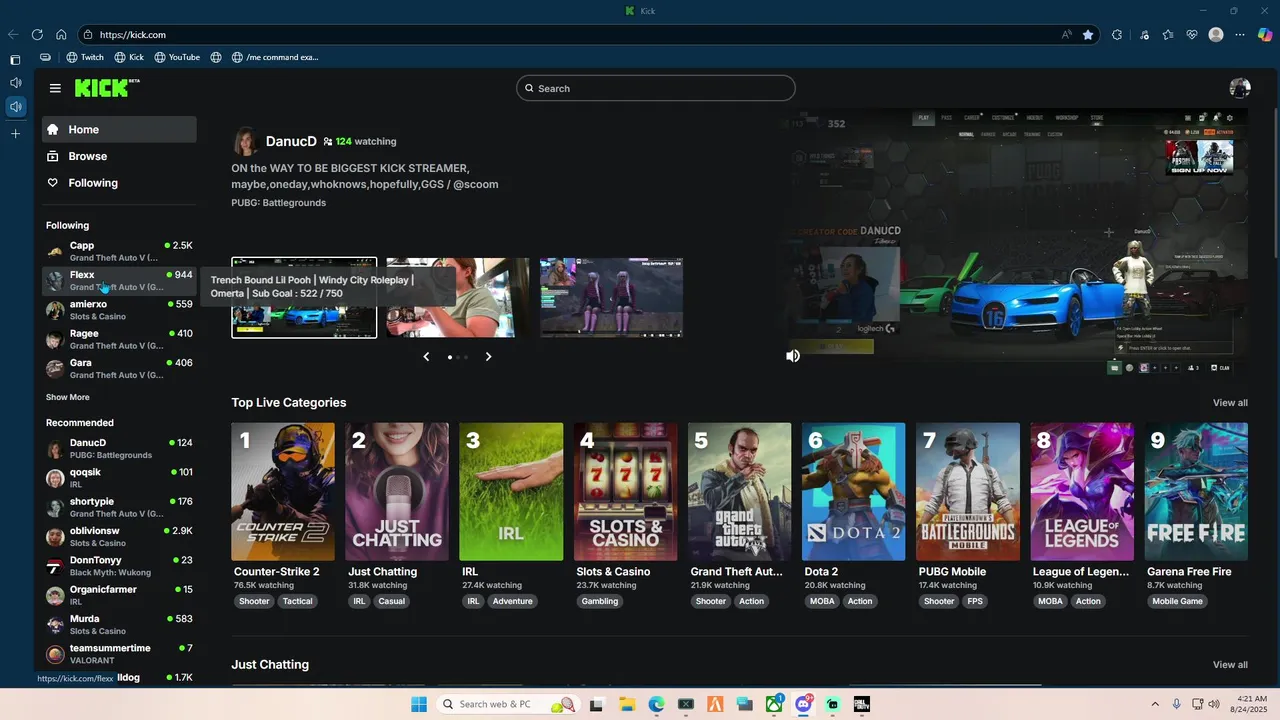Open Edge from taskbar

[656, 704]
